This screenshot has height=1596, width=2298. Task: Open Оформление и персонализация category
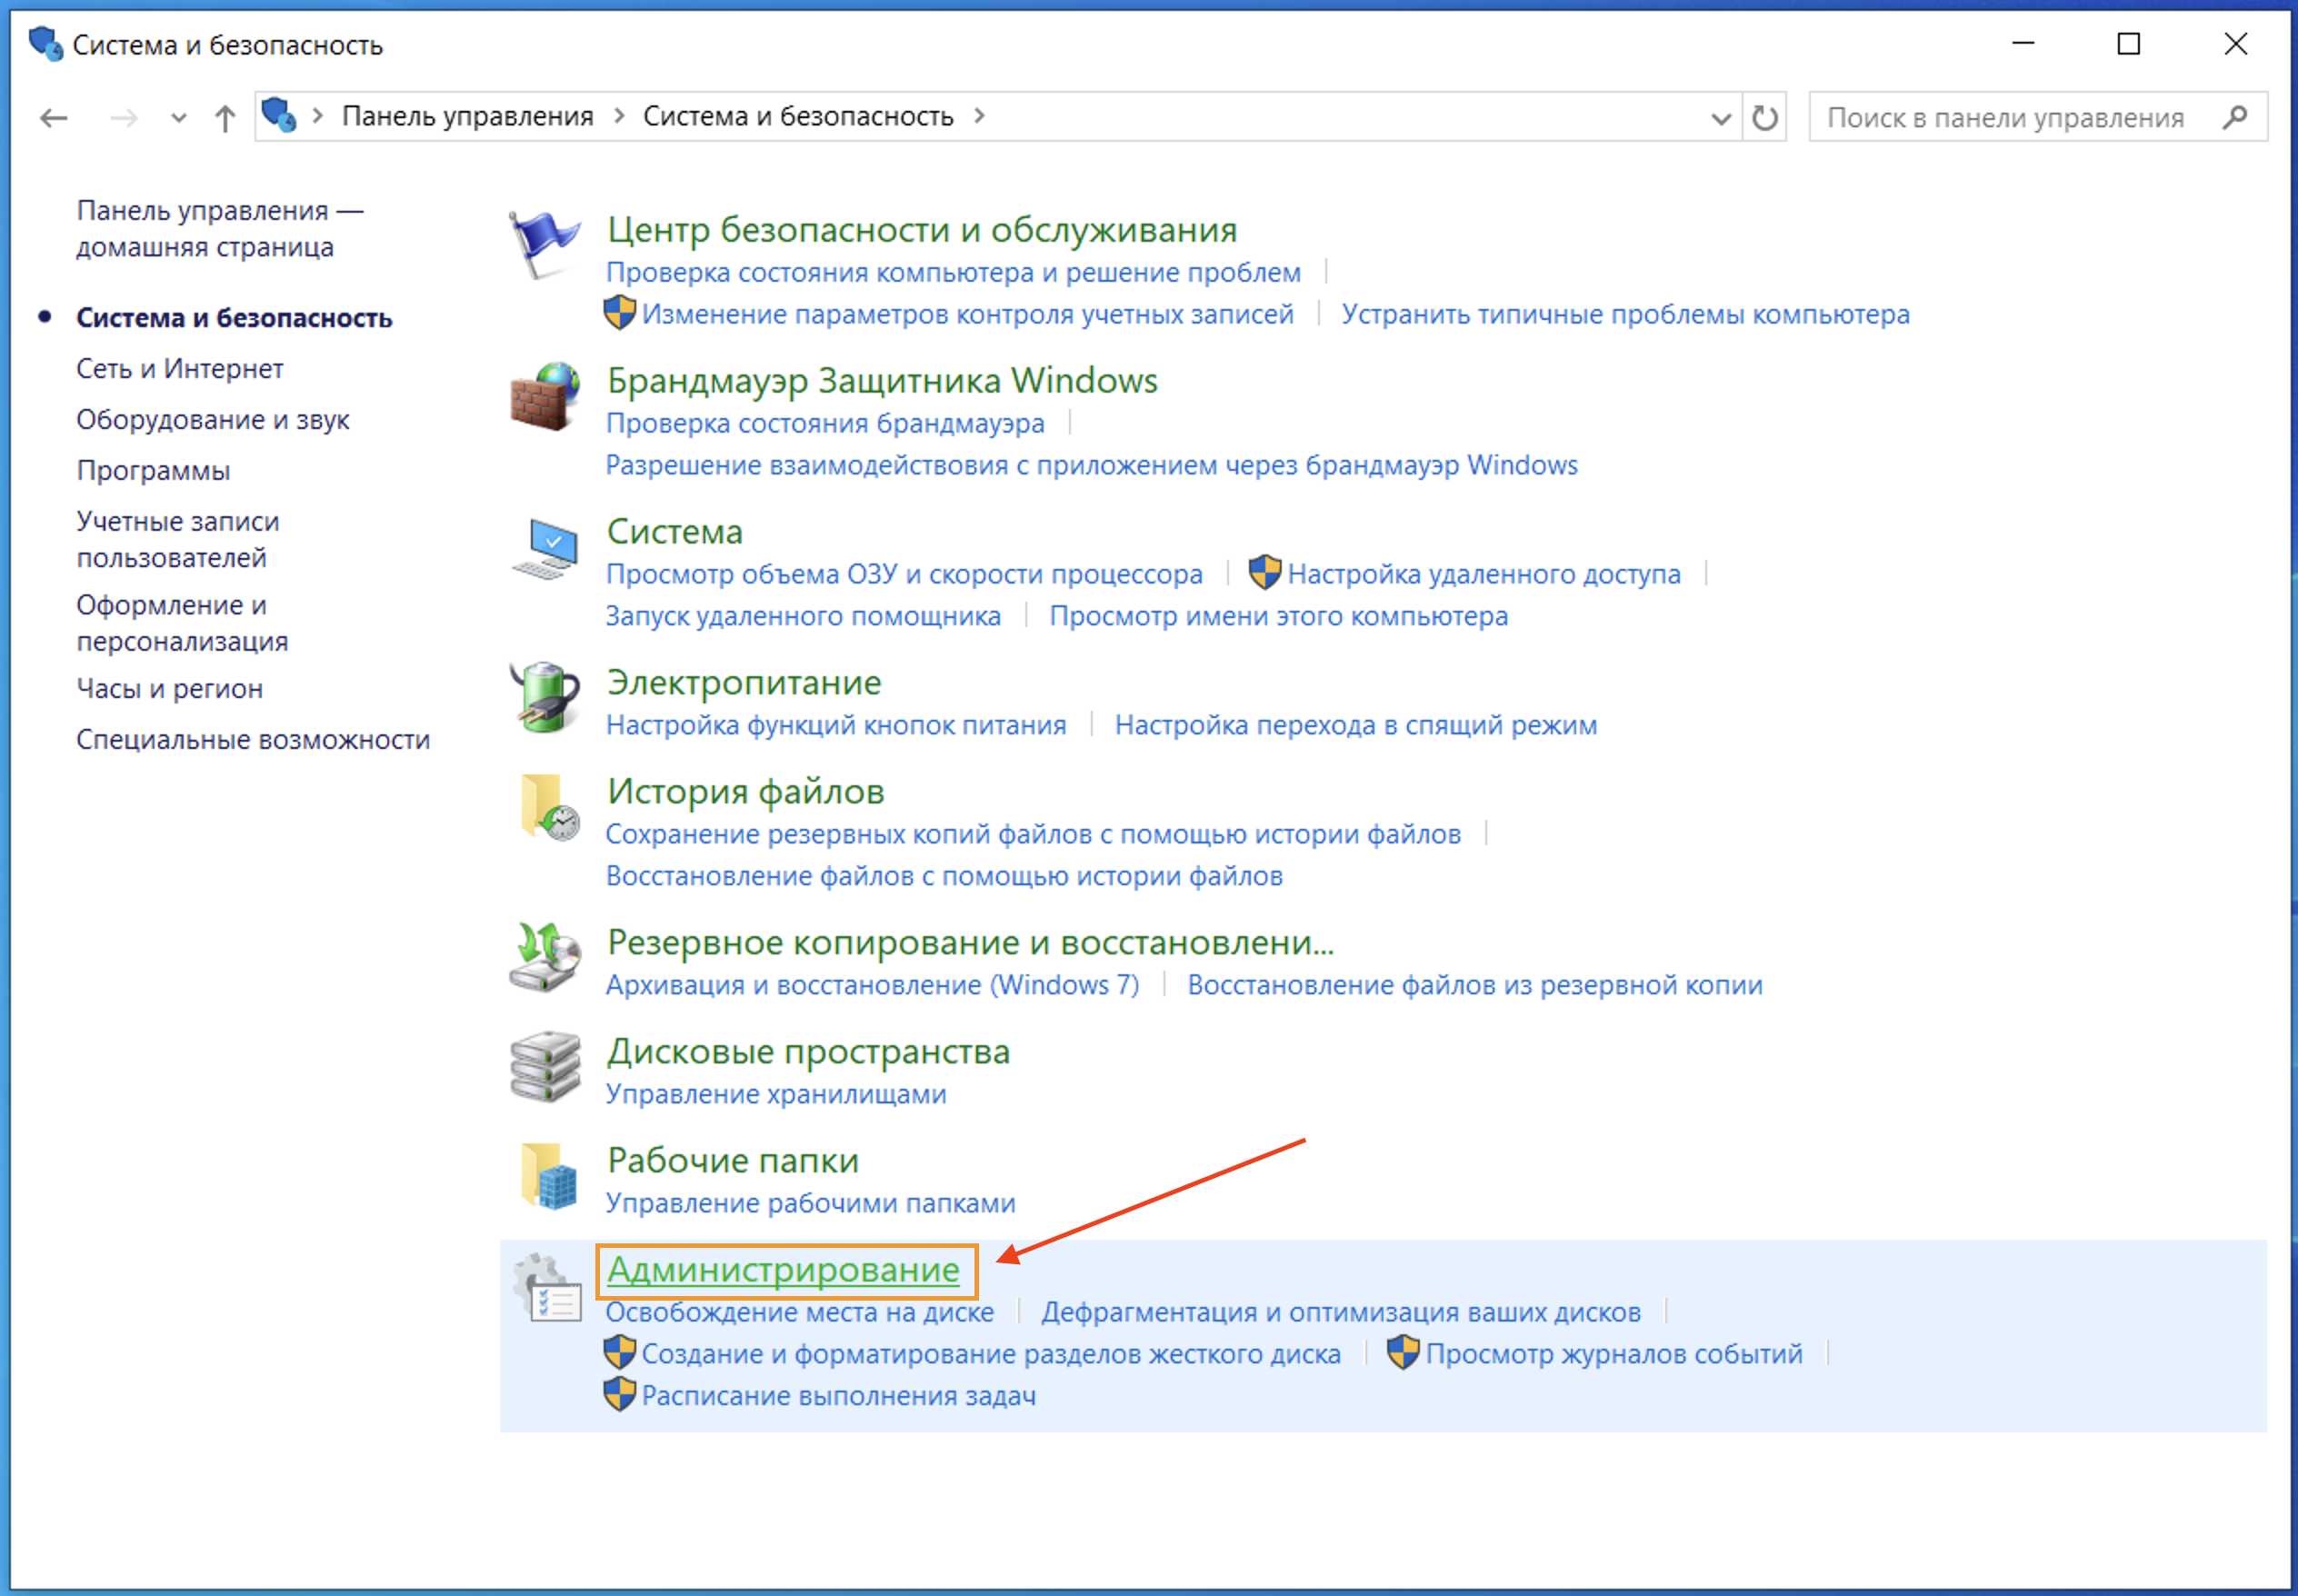(x=182, y=623)
